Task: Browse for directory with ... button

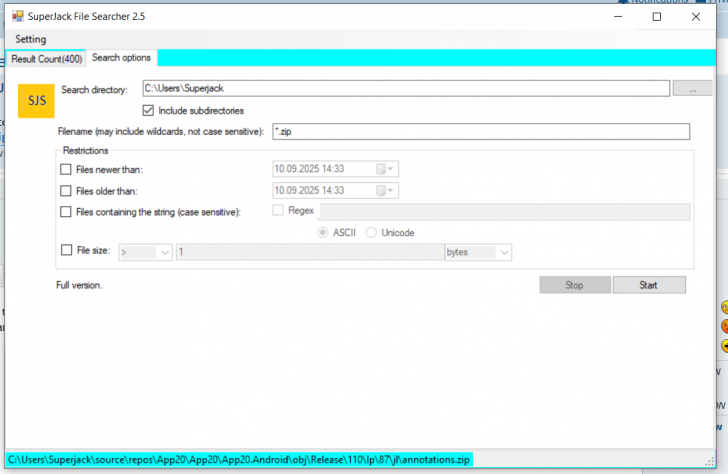Action: pyautogui.click(x=692, y=88)
